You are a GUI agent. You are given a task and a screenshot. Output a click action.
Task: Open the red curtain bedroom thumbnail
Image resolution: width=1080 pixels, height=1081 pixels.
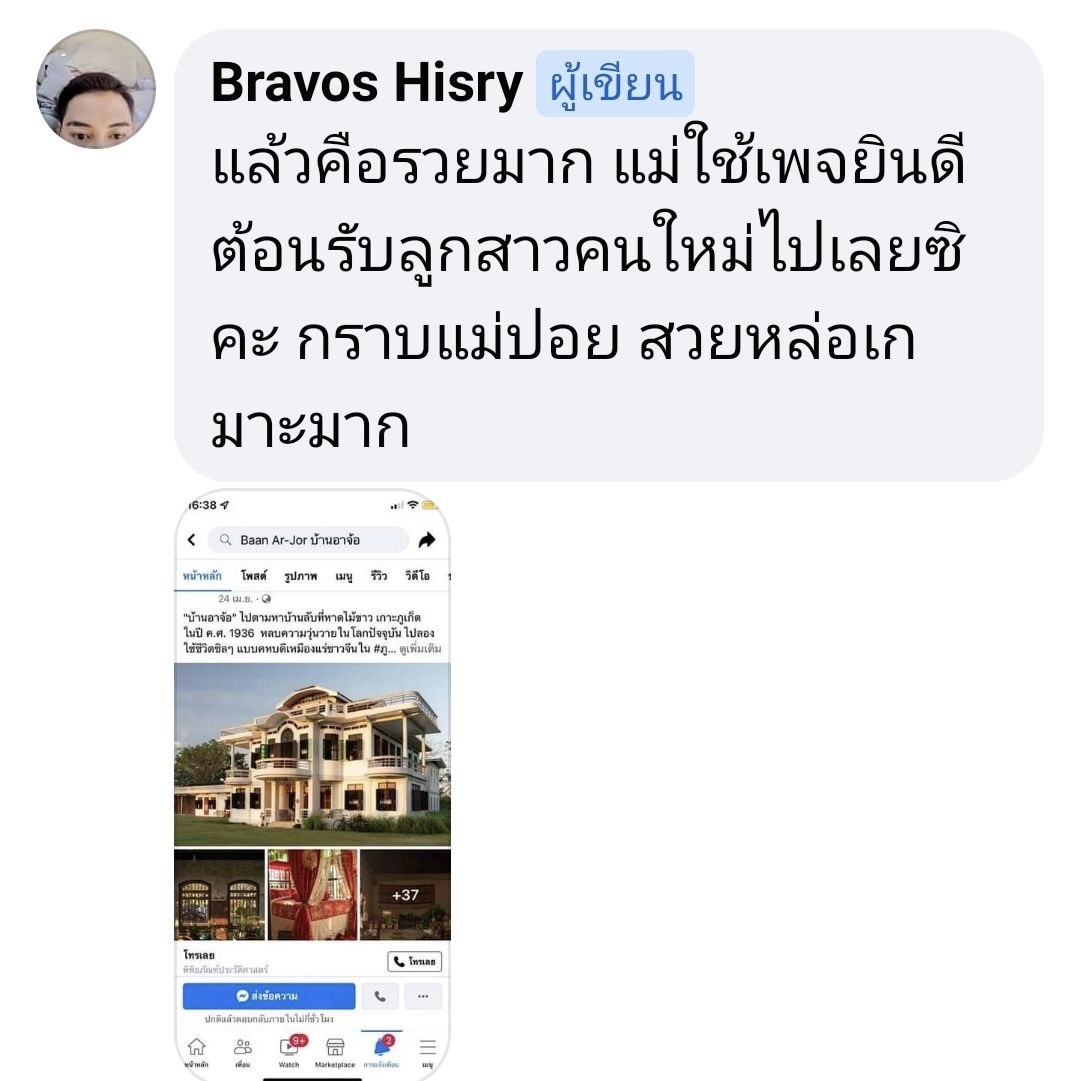tap(312, 895)
